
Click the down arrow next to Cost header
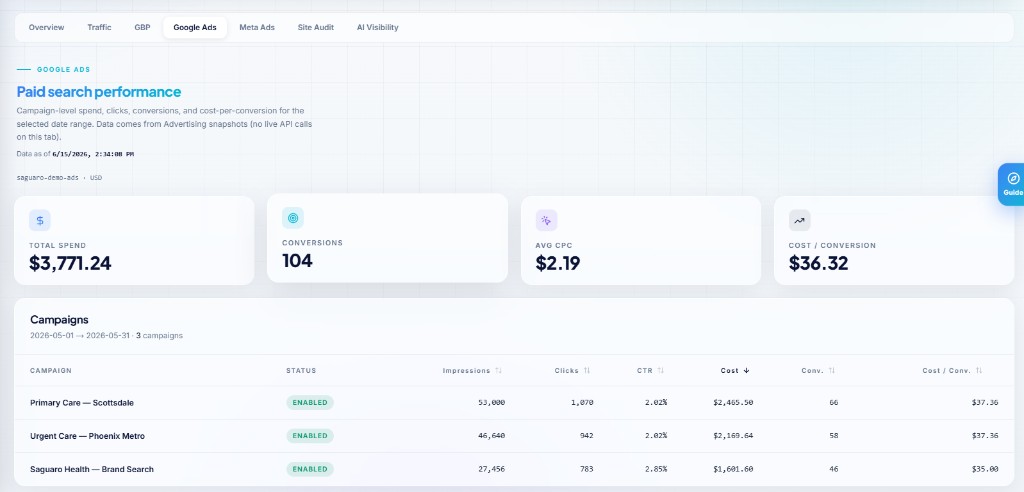pos(746,370)
